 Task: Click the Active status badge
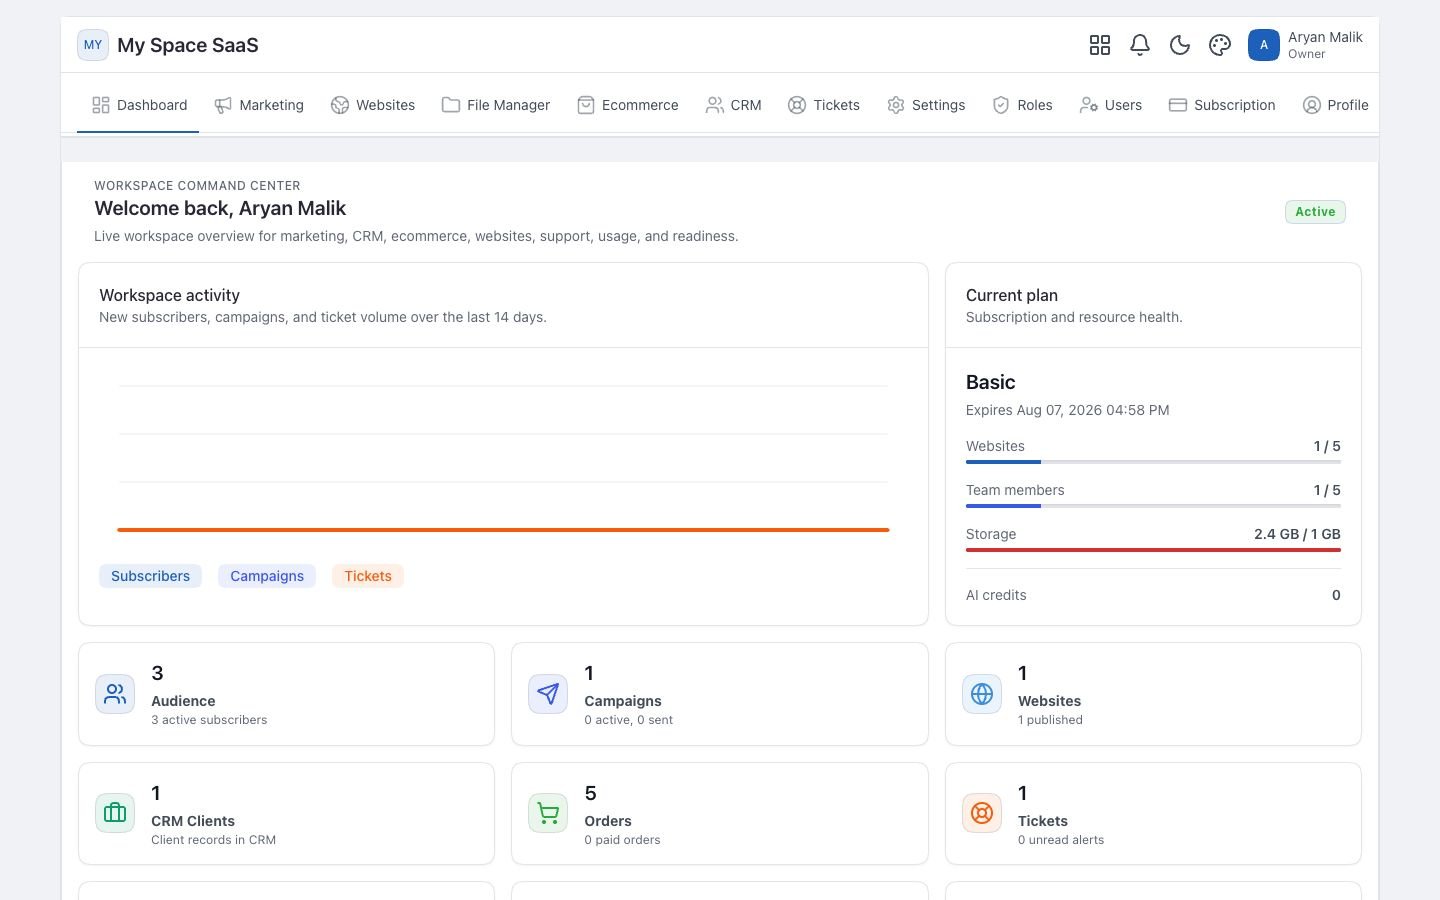click(x=1315, y=212)
